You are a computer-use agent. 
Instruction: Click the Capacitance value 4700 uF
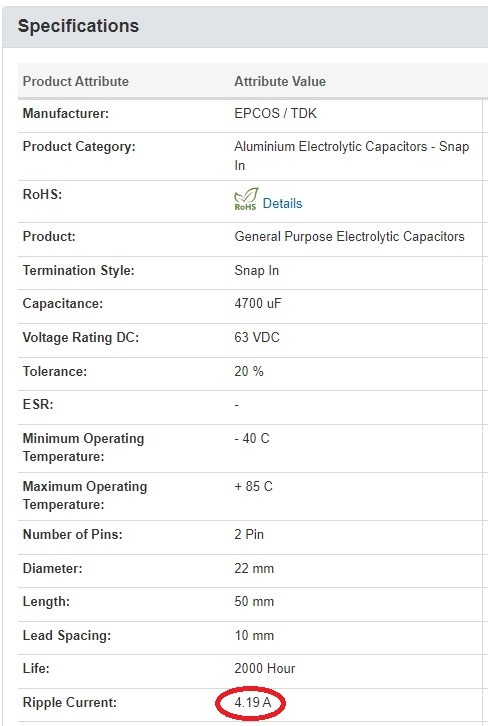click(x=258, y=304)
